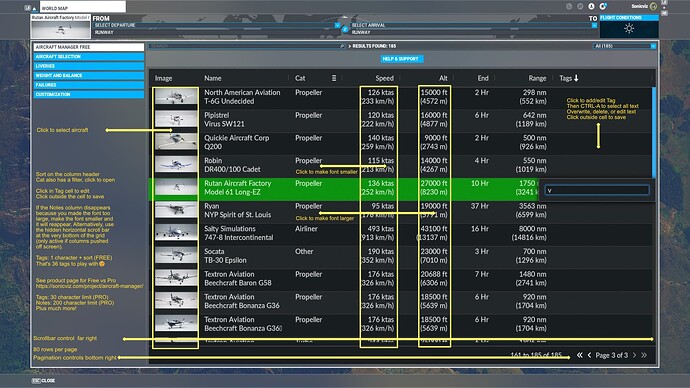Click in the aircraft search field
690x388 pixels.
(246, 46)
